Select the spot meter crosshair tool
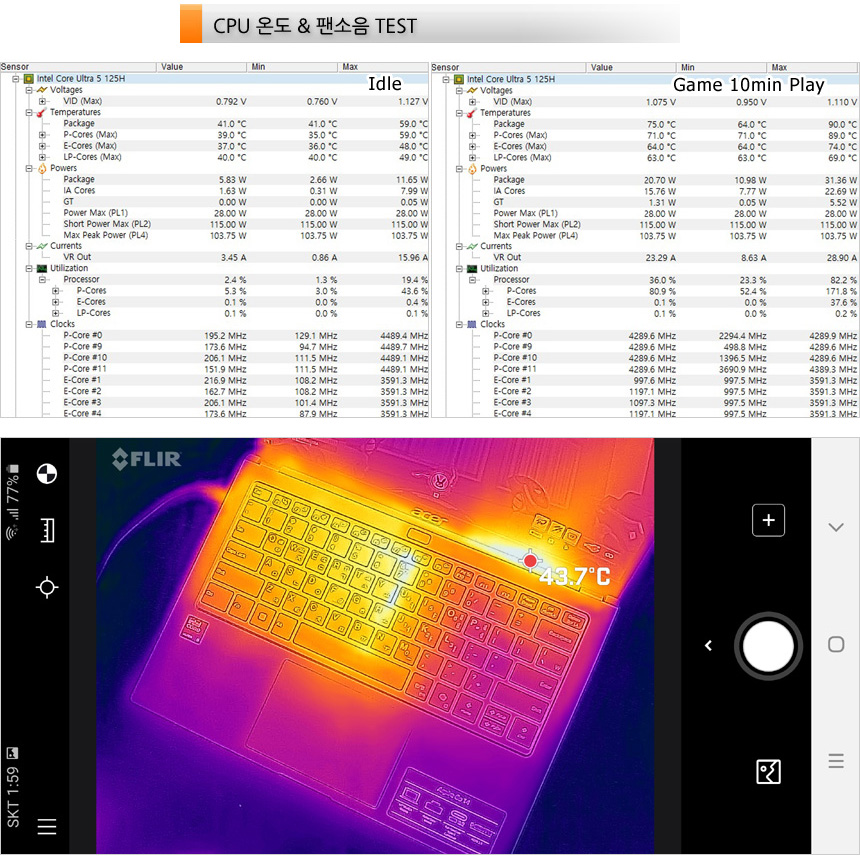The width and height of the screenshot is (860, 860). point(46,587)
